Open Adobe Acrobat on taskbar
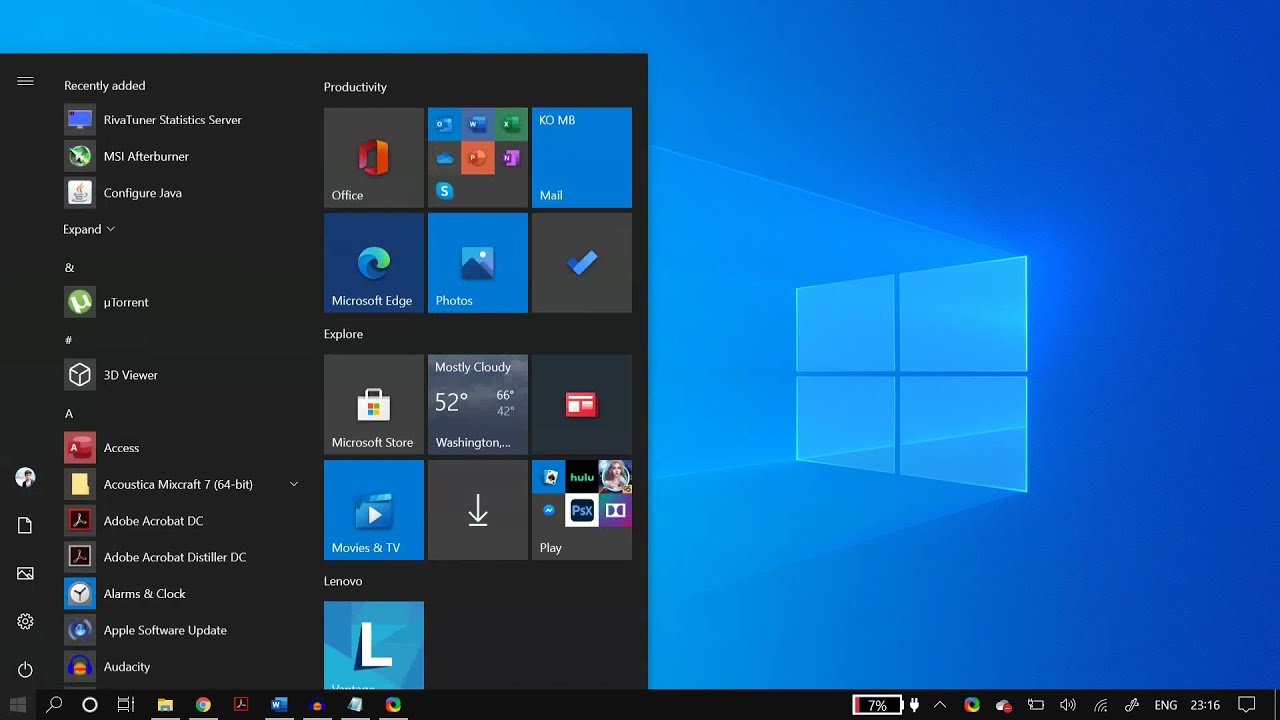This screenshot has width=1280, height=720. 241,705
